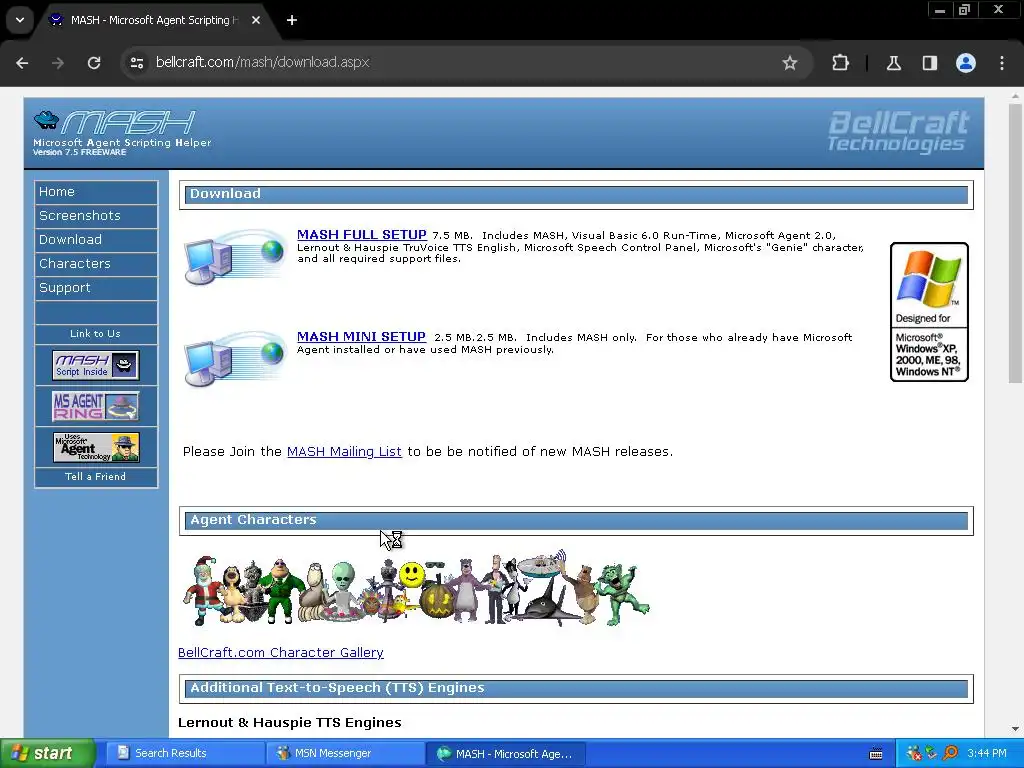Switch to MSN Messenger taskbar window
1024x768 pixels.
pos(345,754)
